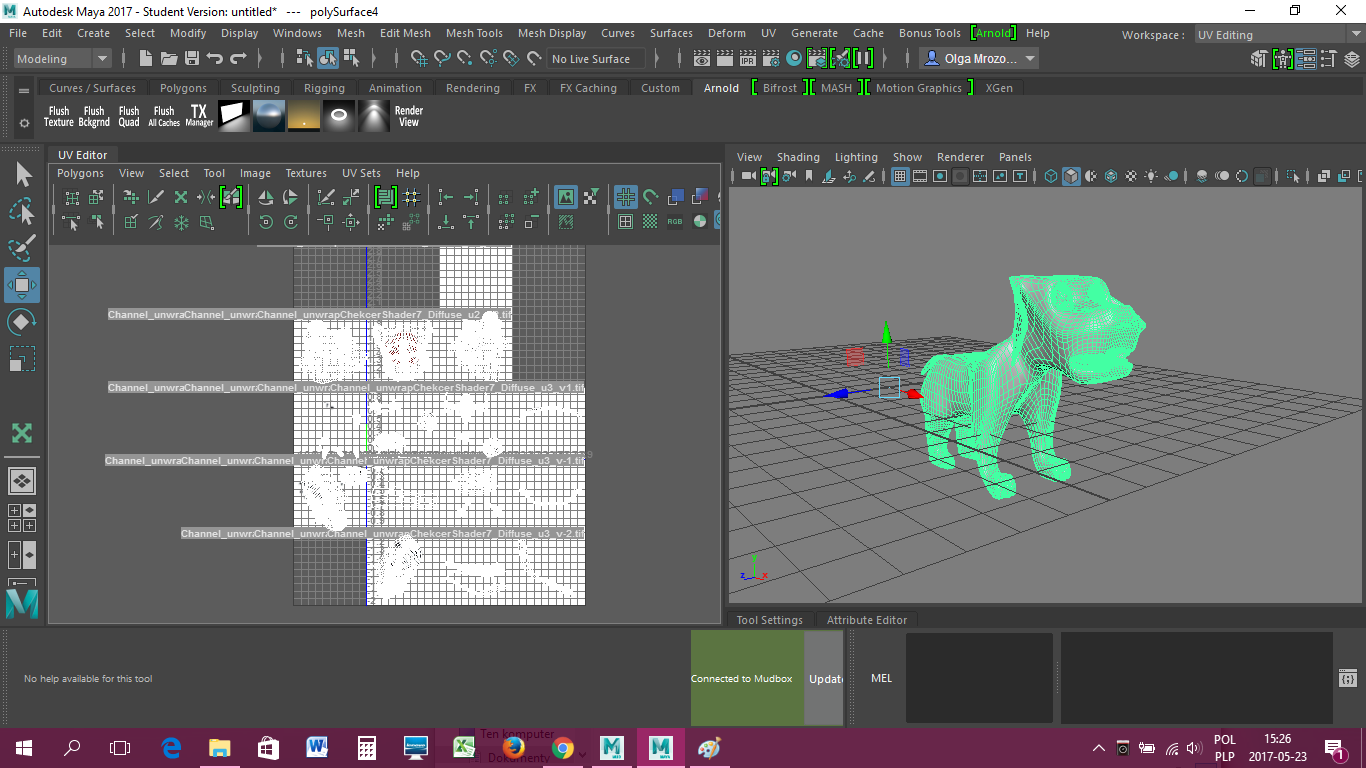Click the No Live Surface button
This screenshot has width=1366, height=768.
click(595, 58)
